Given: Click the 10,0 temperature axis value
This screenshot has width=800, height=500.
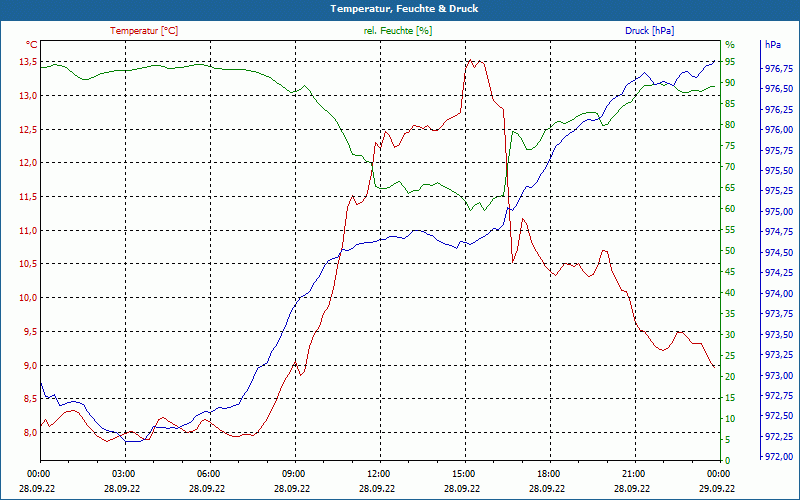Looking at the screenshot, I should [x=28, y=298].
